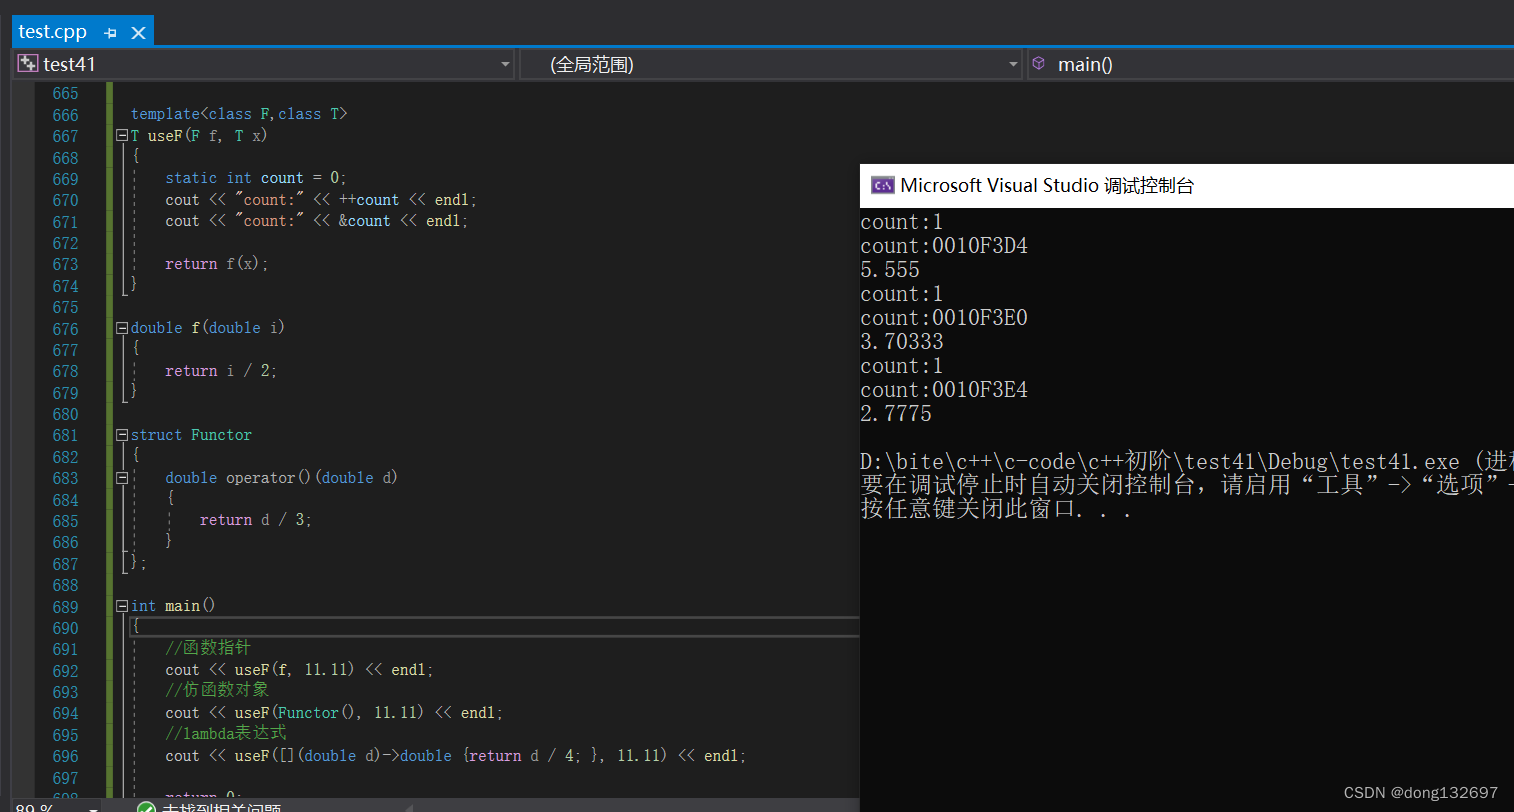Click console output 'count:0010F3E4'
Image resolution: width=1514 pixels, height=812 pixels.
pyautogui.click(x=944, y=390)
